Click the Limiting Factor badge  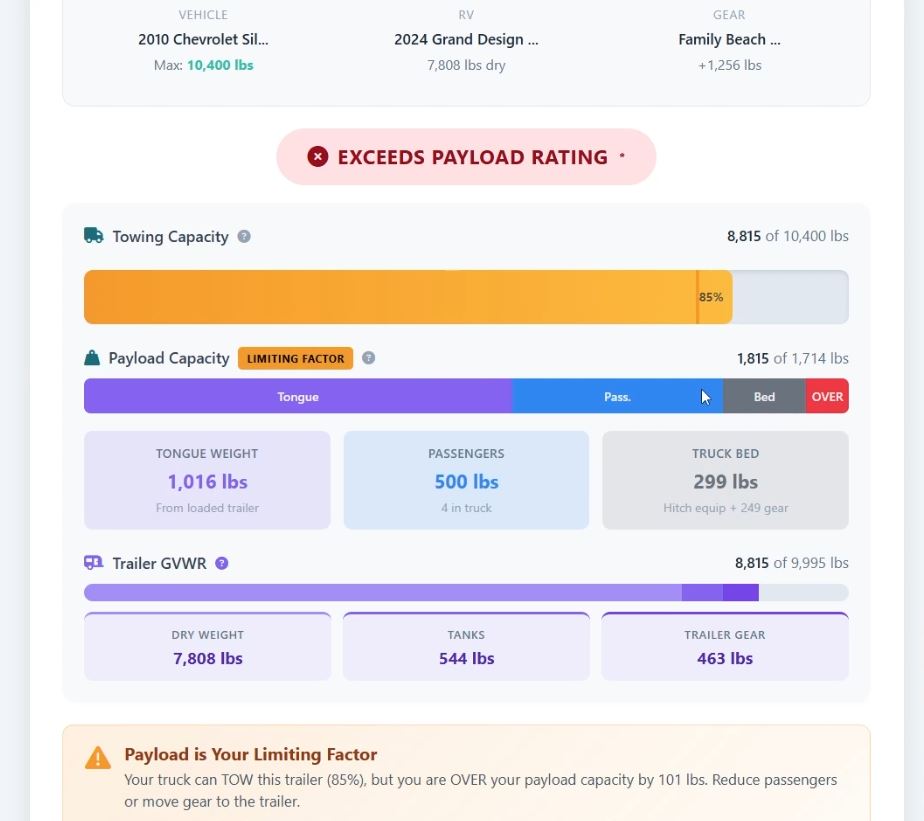click(x=295, y=358)
